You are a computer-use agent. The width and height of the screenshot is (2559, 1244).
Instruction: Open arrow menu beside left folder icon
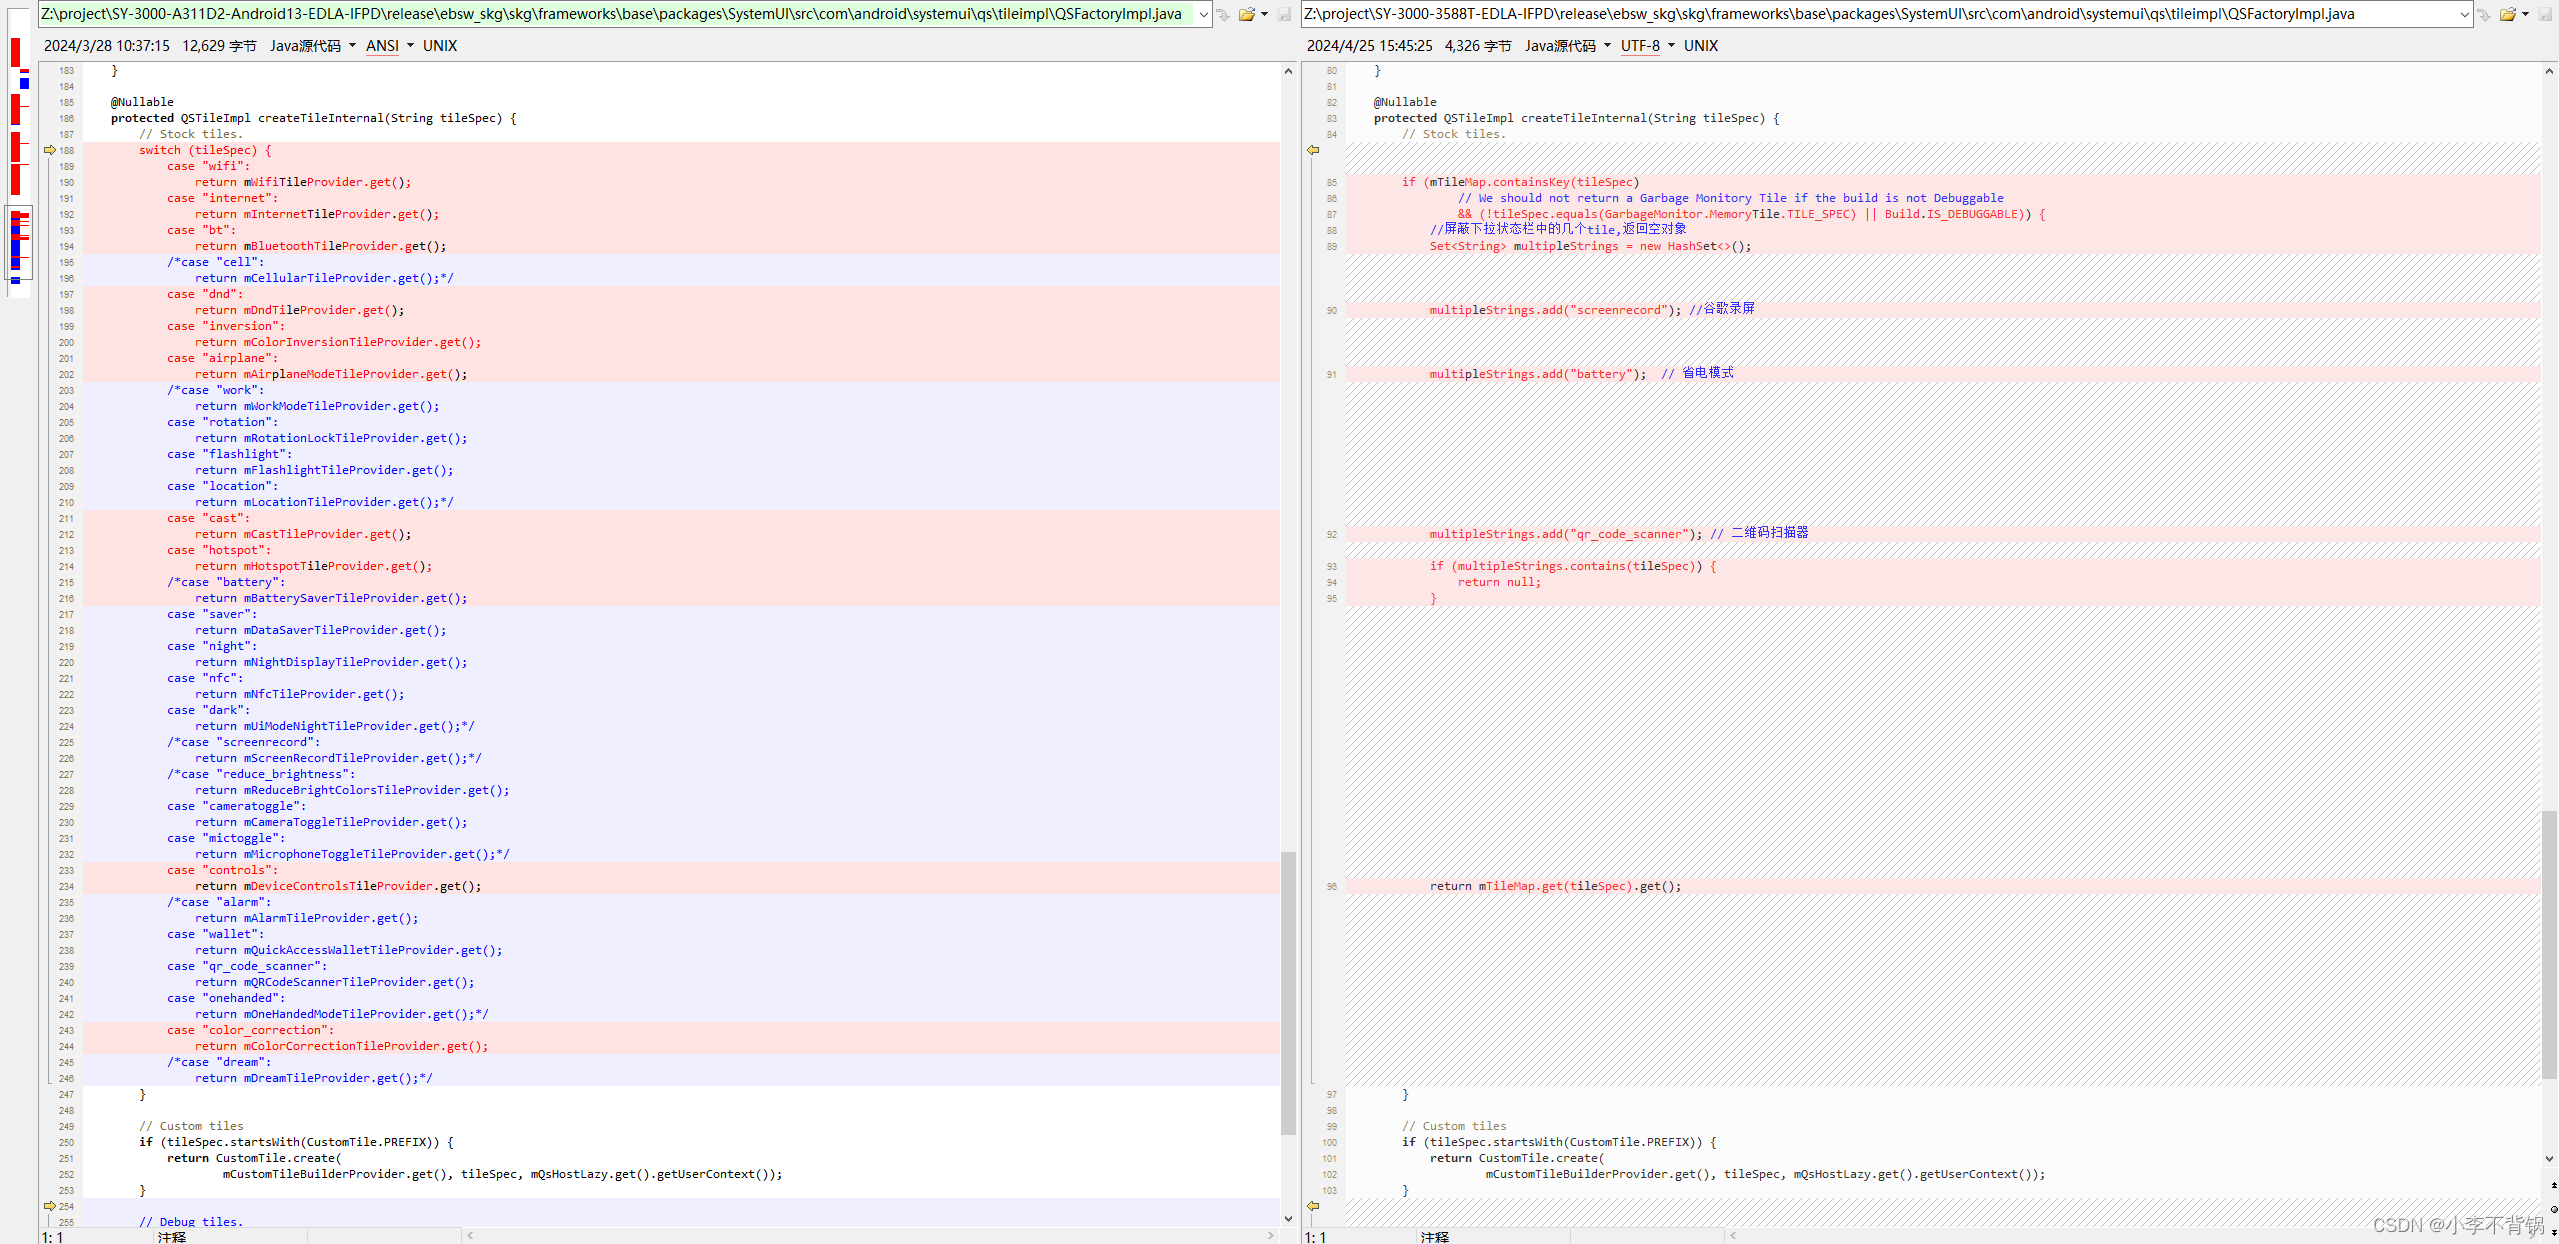(1265, 14)
